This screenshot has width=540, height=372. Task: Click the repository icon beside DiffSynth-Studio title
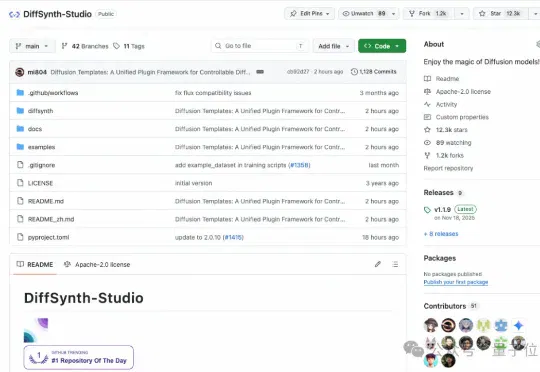pyautogui.click(x=14, y=14)
